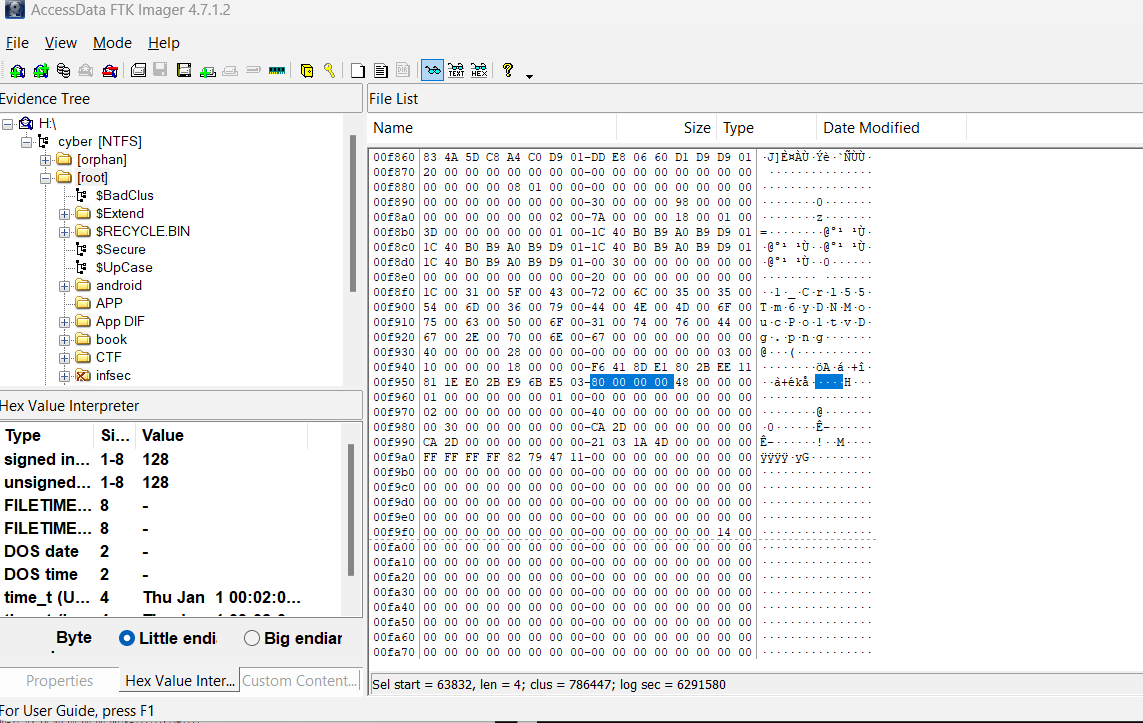The image size is (1143, 723).
Task: Click the Export File Hash List icon
Action: tap(381, 71)
